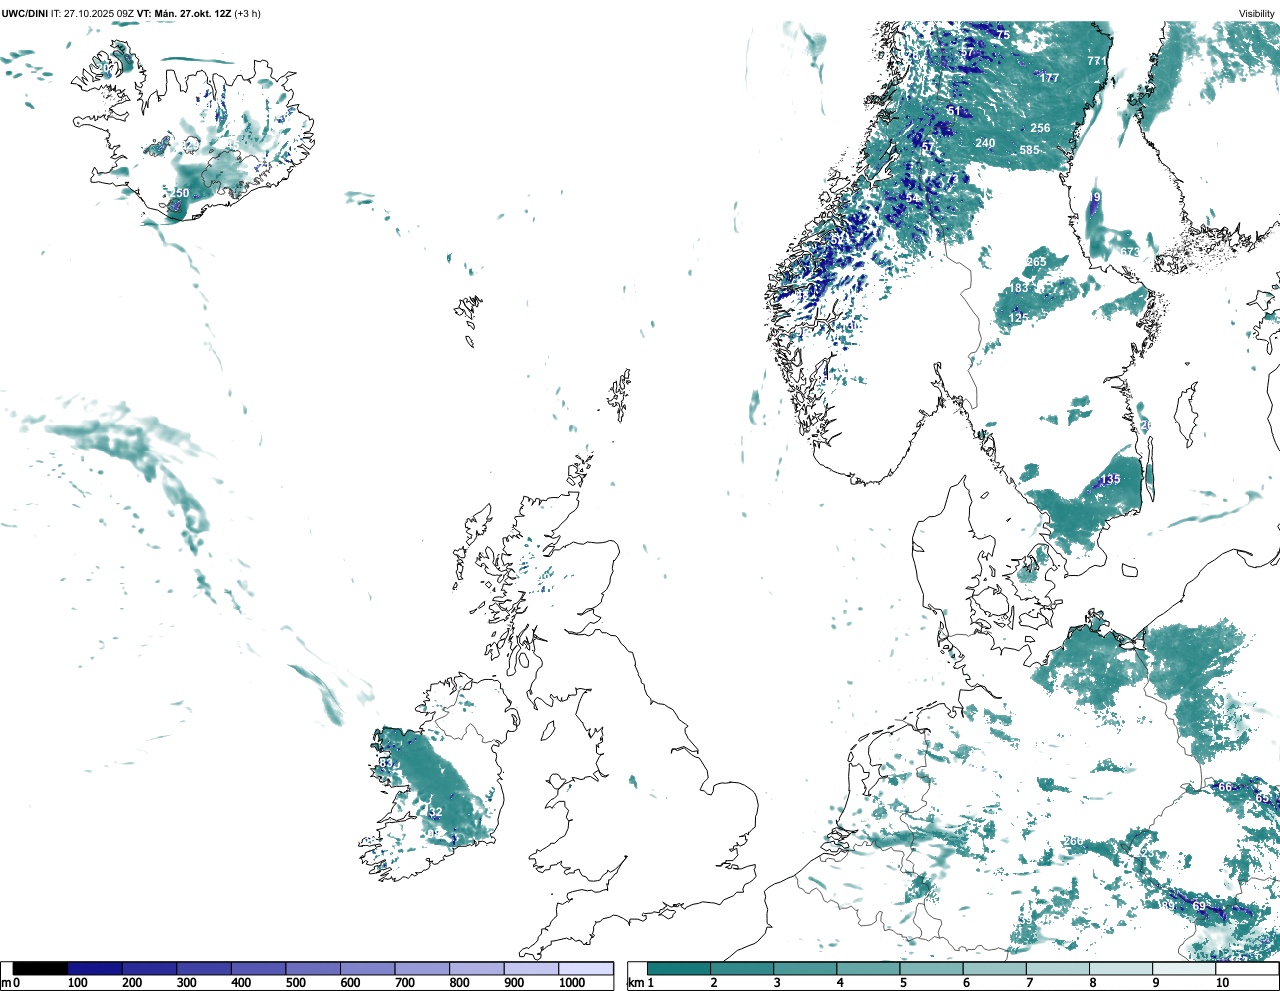
Task: Select the 7–8 km legend swatch
Action: click(1058, 968)
